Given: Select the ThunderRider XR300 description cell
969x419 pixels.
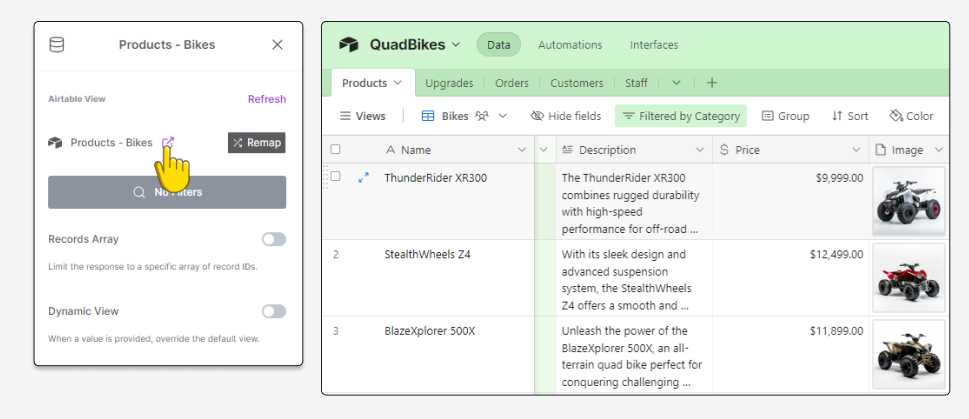Looking at the screenshot, I should coord(634,201).
